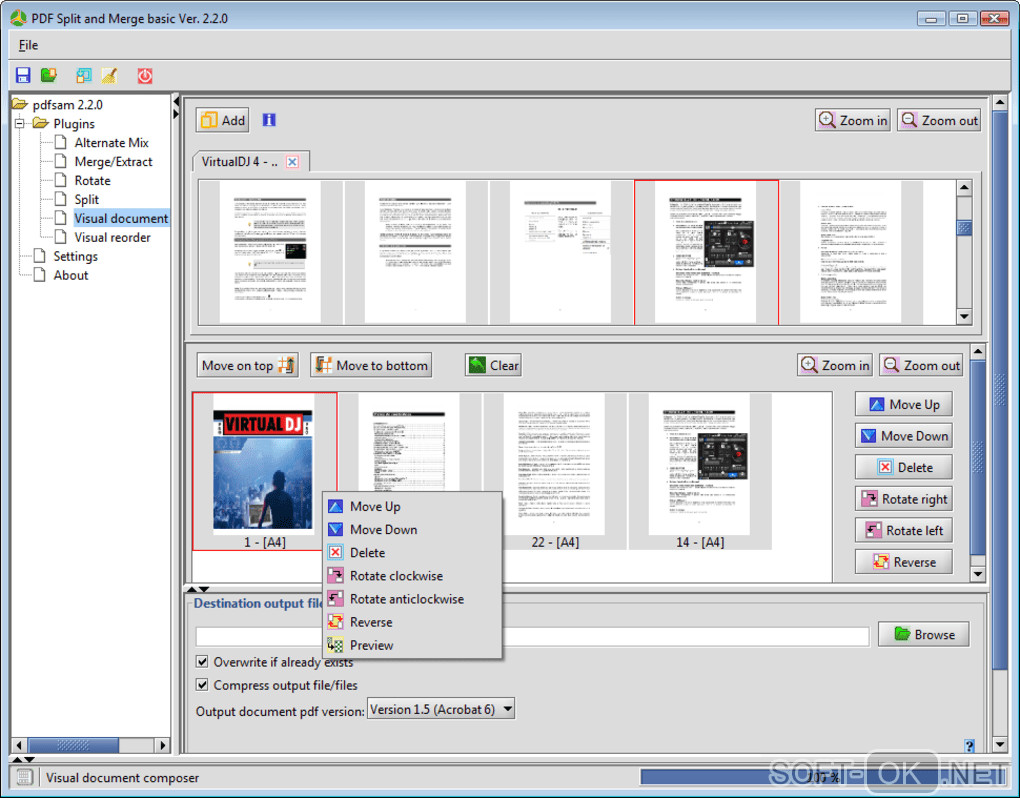The height and width of the screenshot is (798, 1020).
Task: Open output document pdf version dropdown
Action: (441, 710)
